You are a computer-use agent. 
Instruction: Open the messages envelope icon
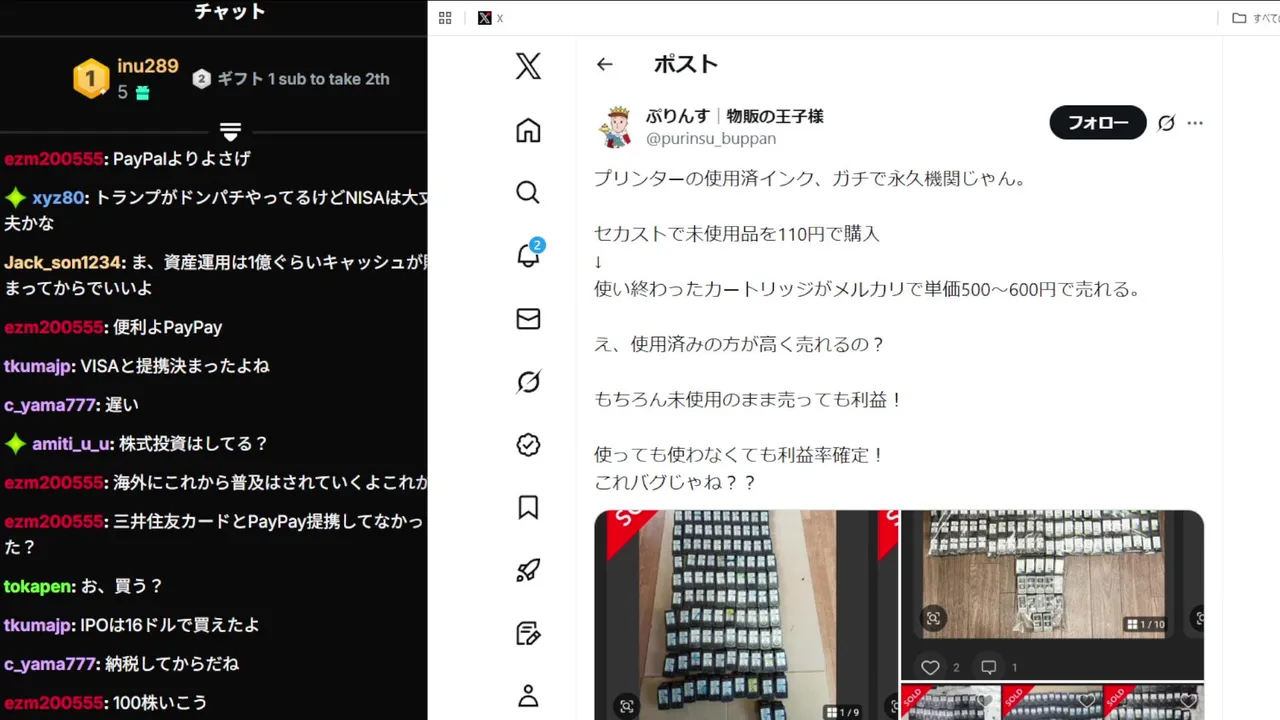528,318
